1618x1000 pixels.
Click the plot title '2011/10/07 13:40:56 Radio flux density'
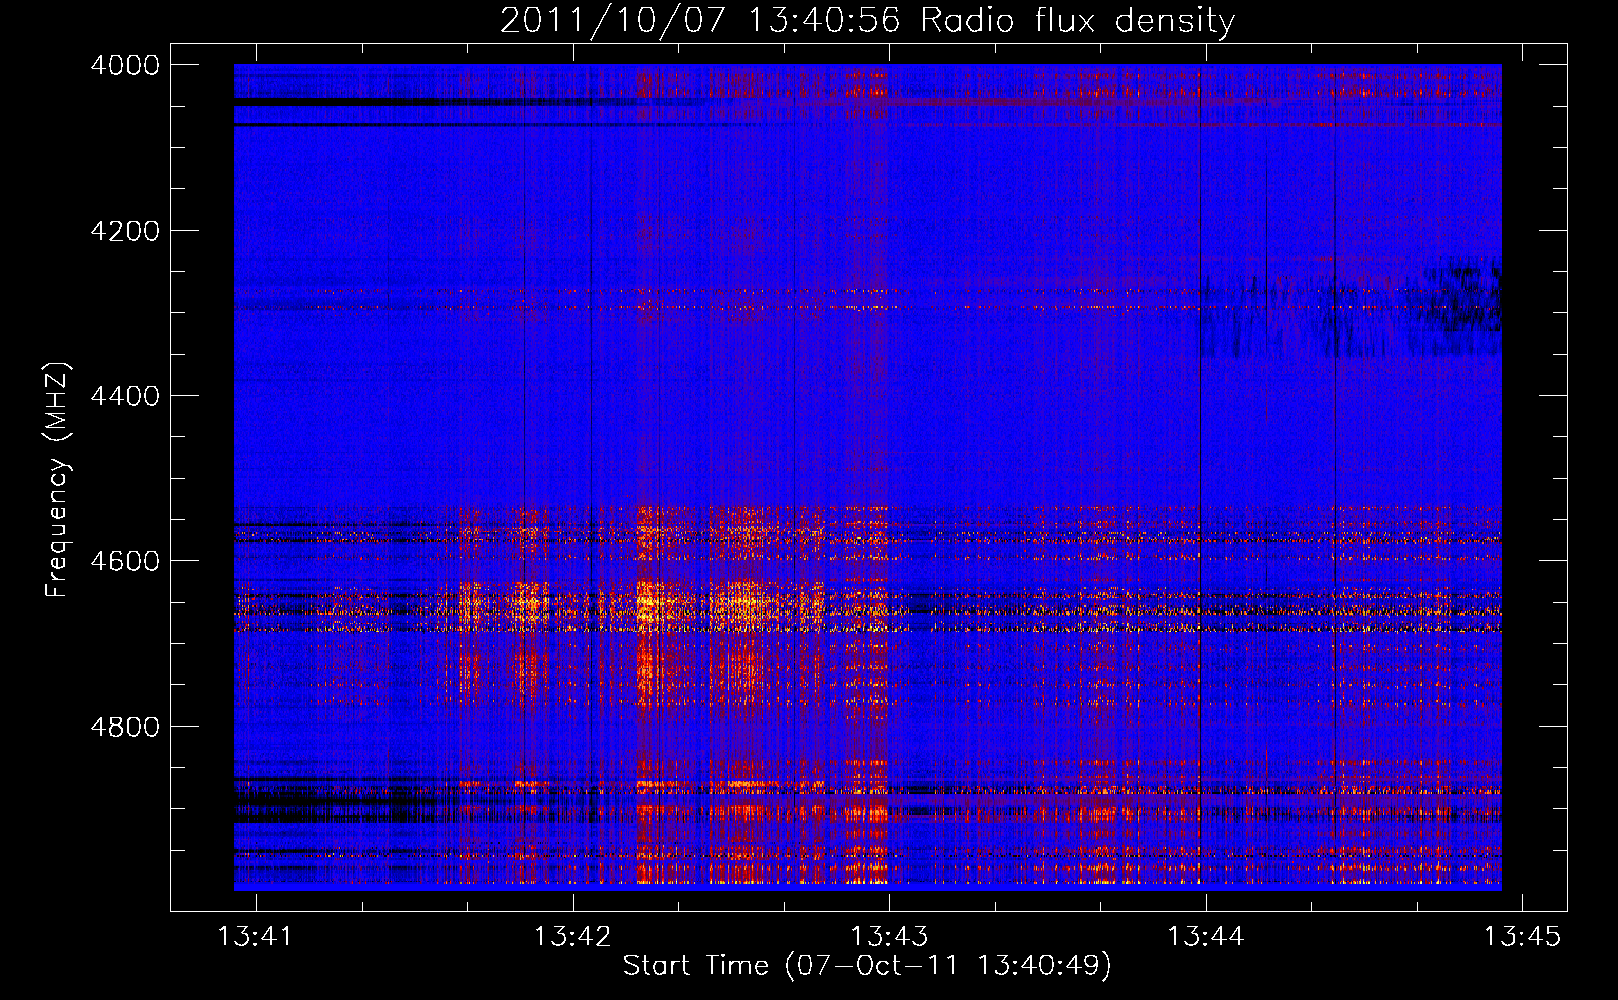coord(867,21)
